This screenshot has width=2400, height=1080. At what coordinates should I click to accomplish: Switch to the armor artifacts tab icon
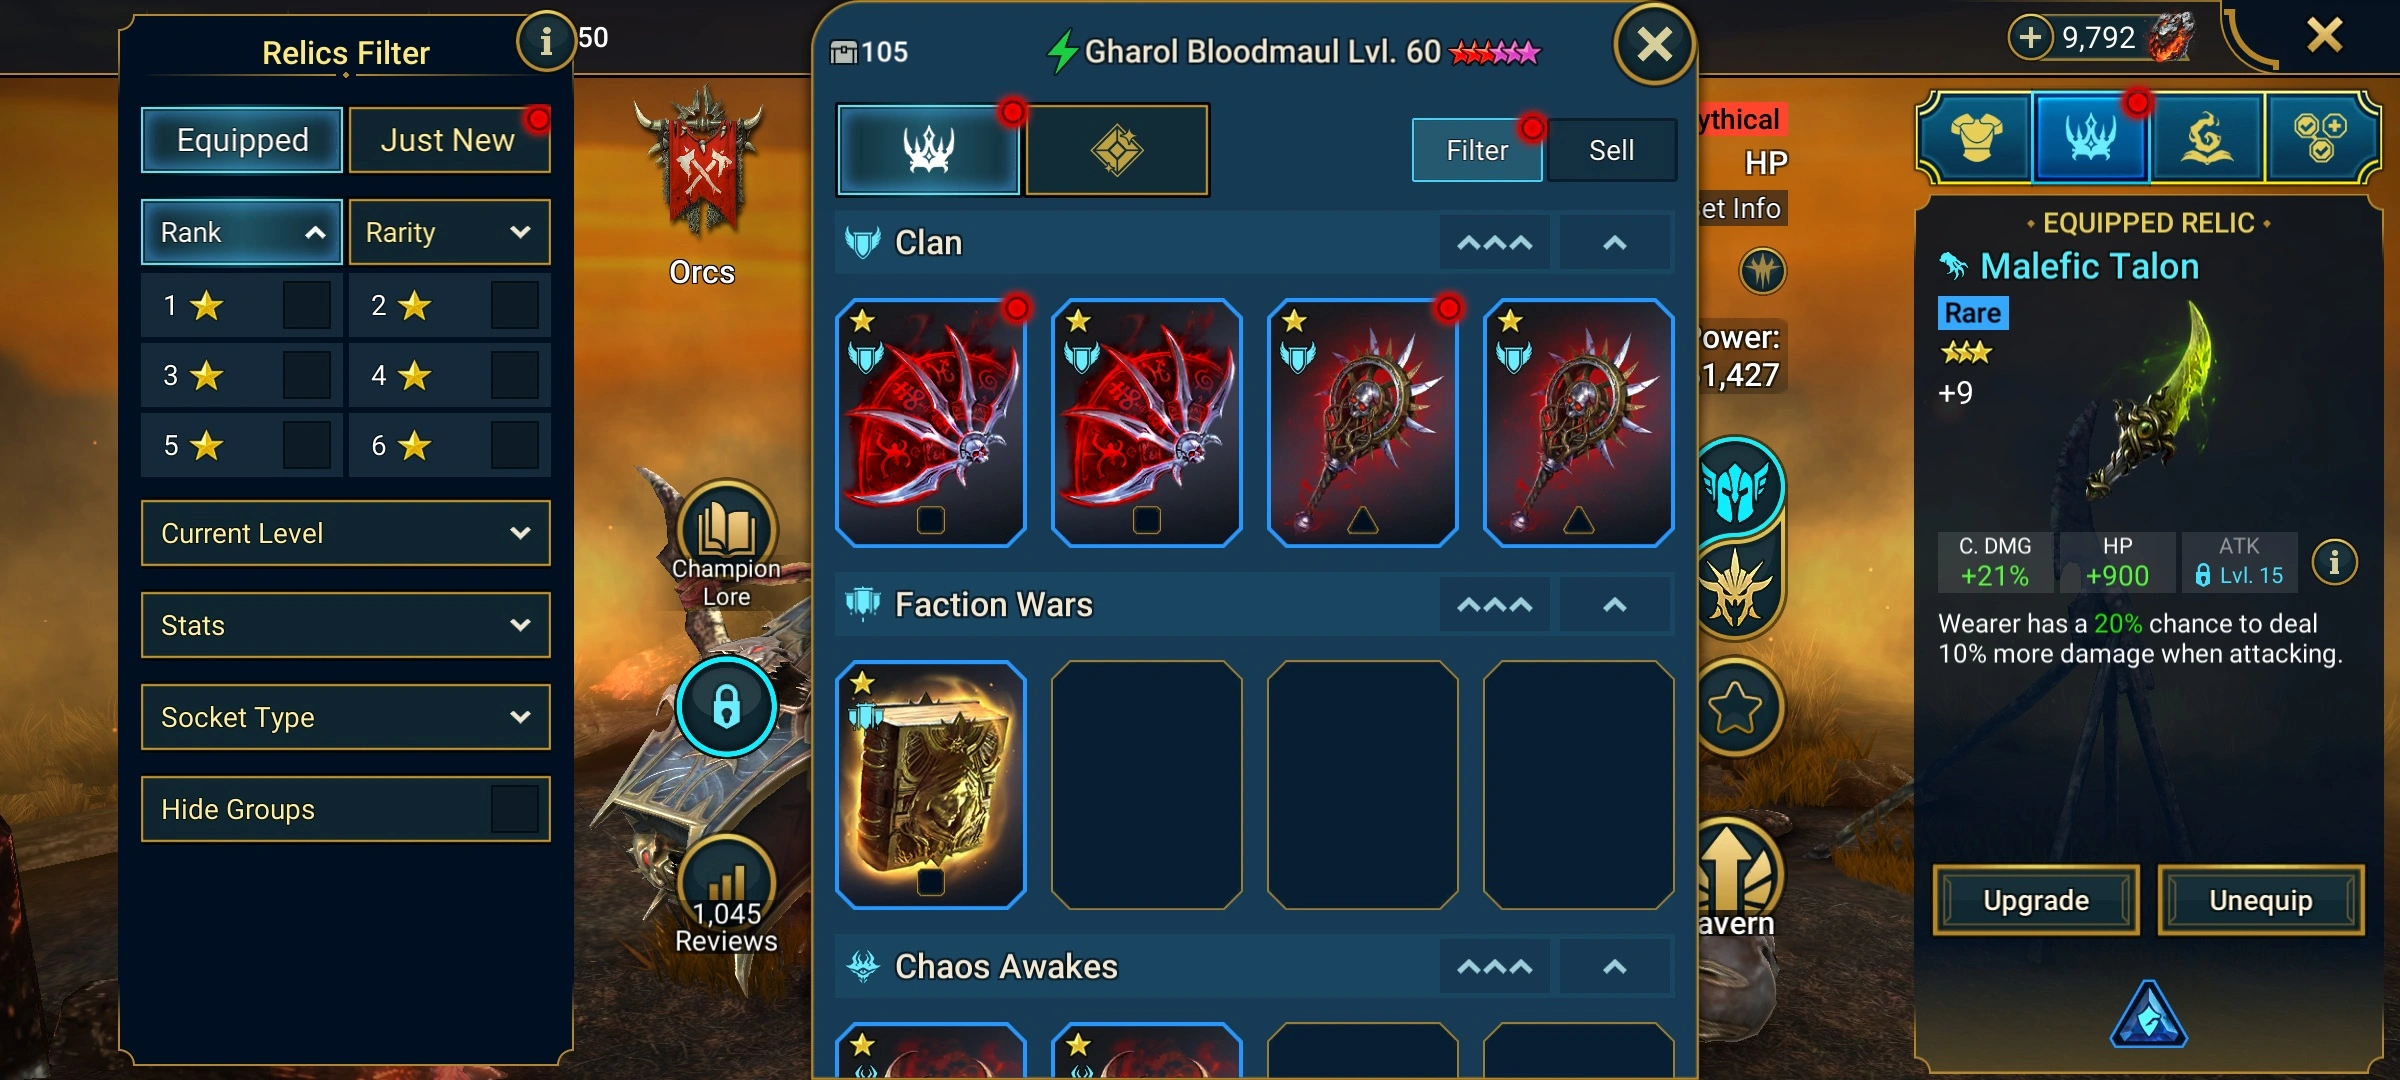tap(1977, 138)
